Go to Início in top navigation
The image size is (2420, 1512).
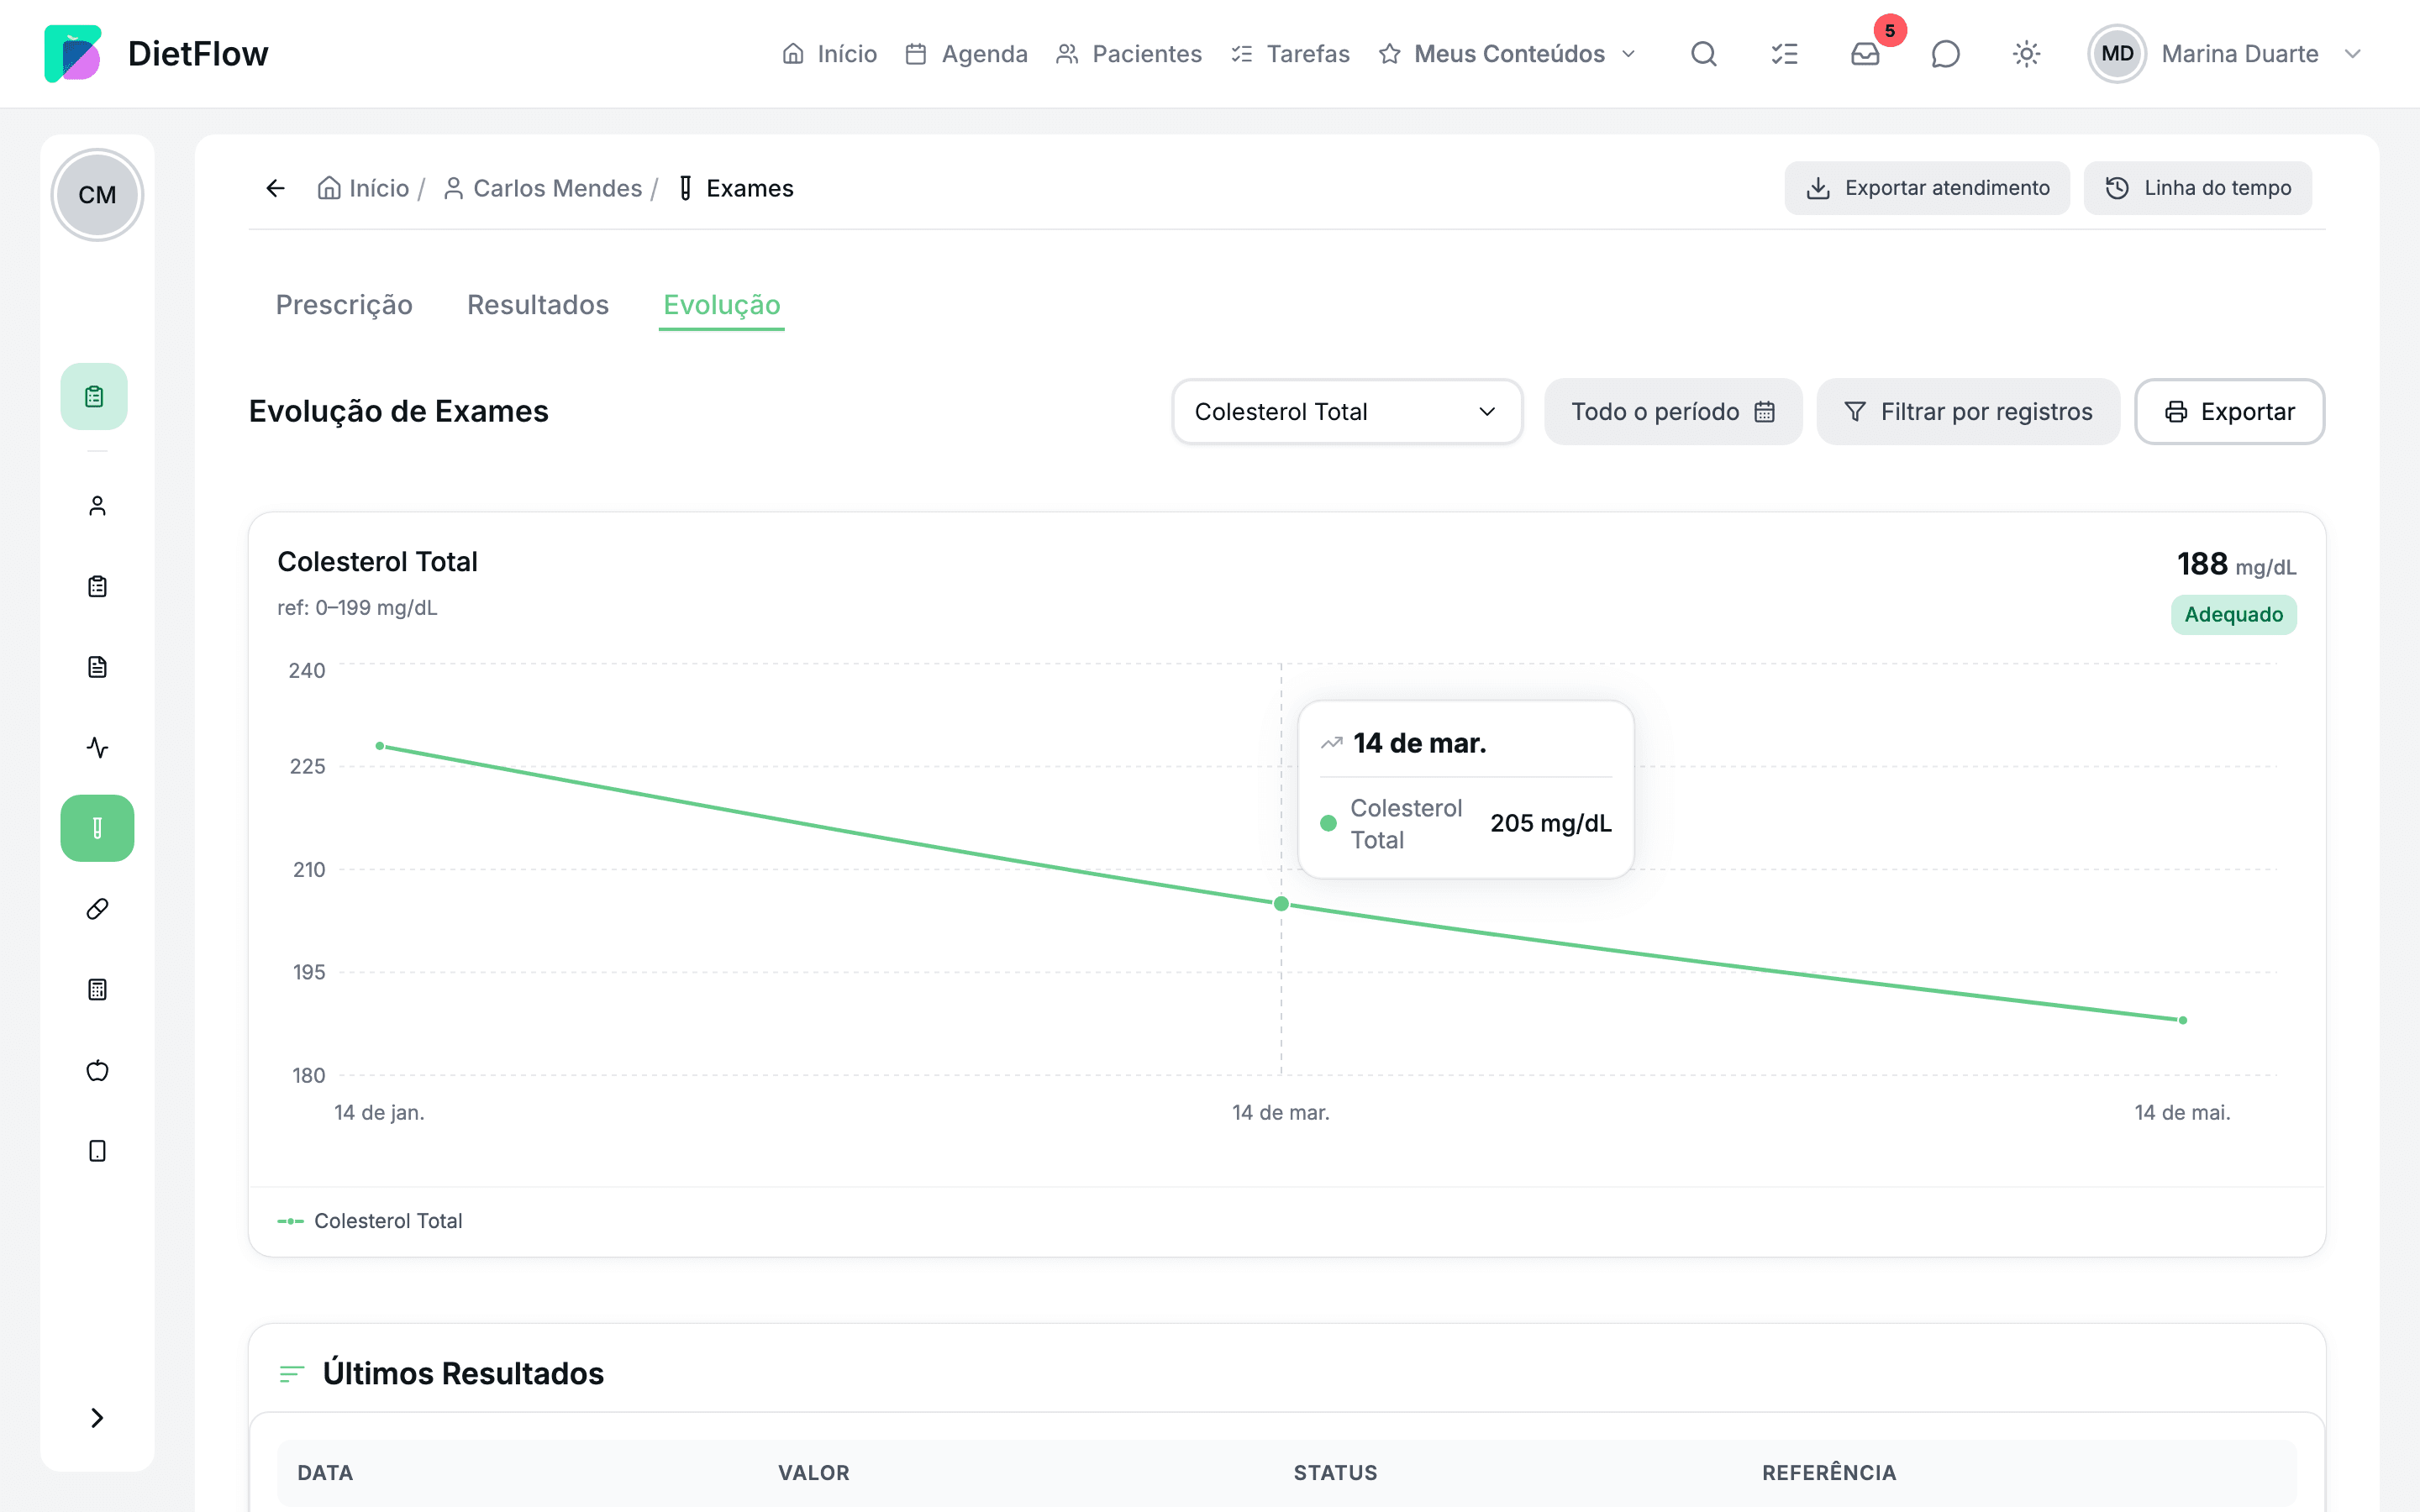[830, 54]
